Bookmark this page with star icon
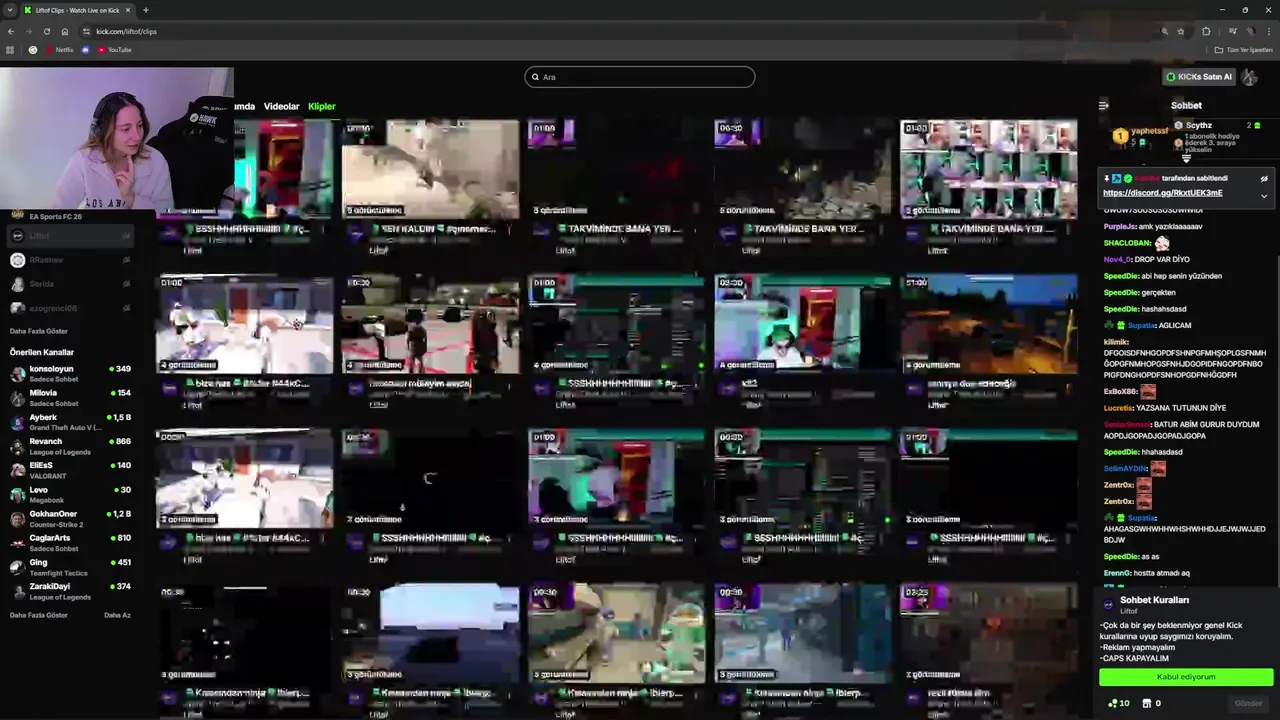 coord(1181,31)
